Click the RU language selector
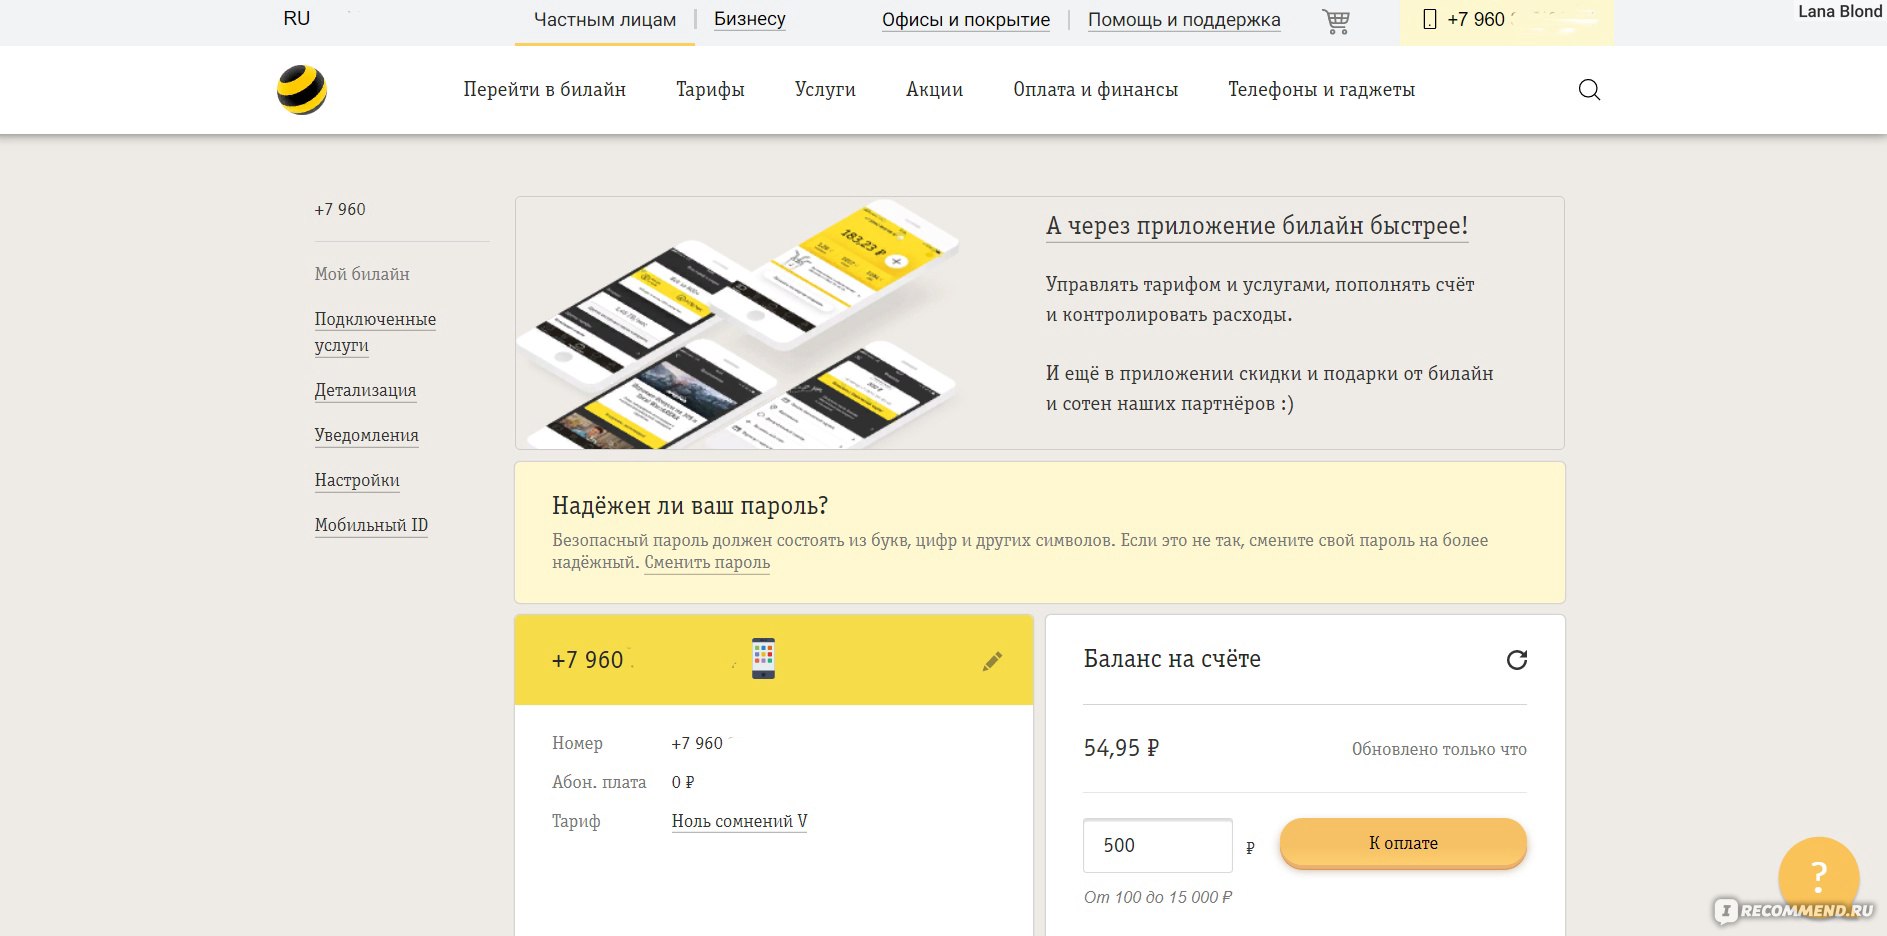This screenshot has height=936, width=1887. tap(297, 19)
